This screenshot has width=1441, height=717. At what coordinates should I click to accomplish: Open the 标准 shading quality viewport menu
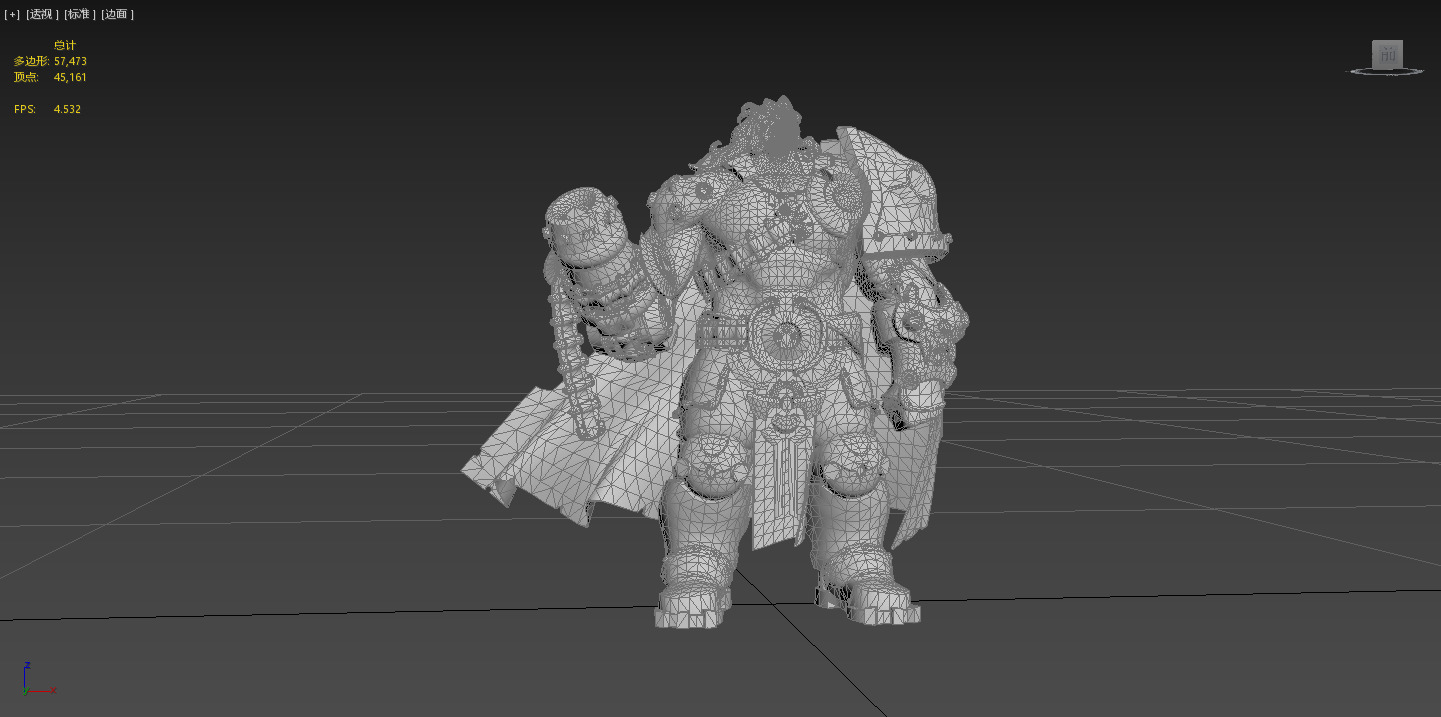[x=80, y=14]
